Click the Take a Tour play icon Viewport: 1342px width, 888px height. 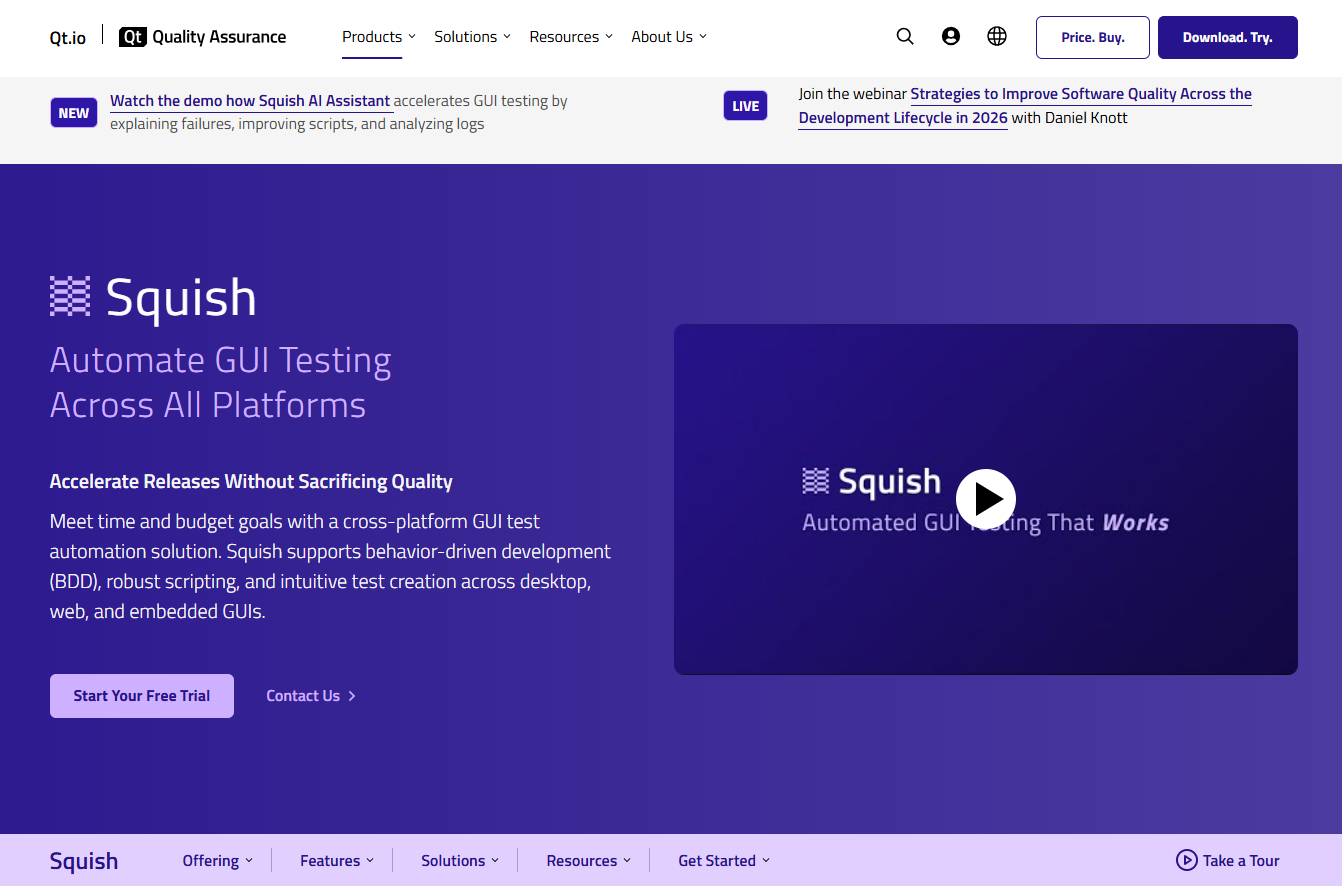[x=1186, y=861]
